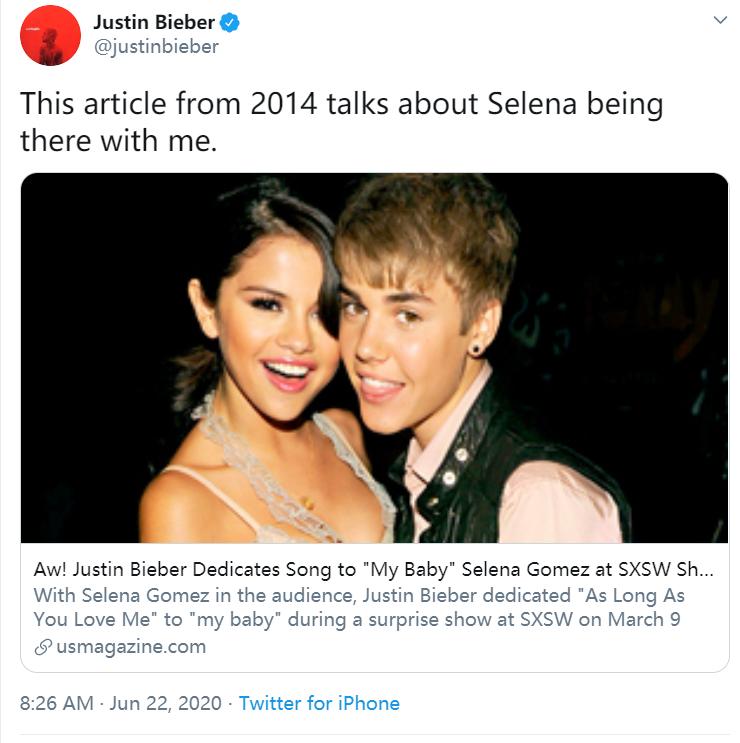Open the tweet options chevron menu
The height and width of the screenshot is (743, 740).
[719, 20]
